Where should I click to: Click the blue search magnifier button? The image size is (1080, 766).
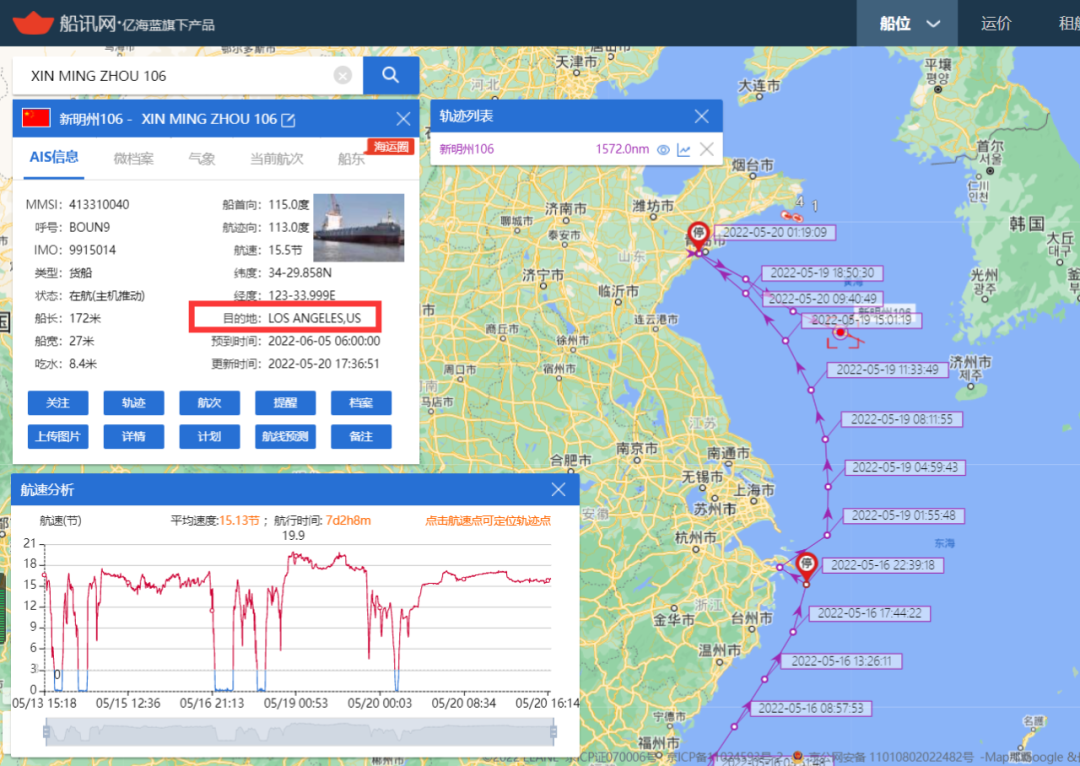tap(390, 75)
